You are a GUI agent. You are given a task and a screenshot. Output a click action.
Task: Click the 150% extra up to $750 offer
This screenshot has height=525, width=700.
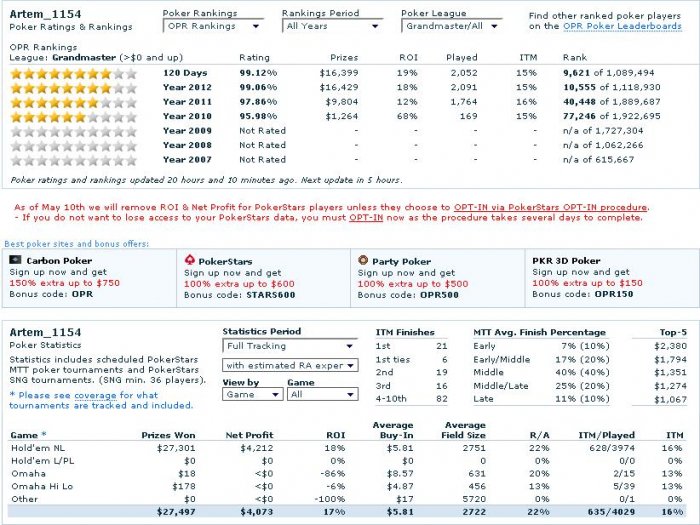(x=65, y=283)
